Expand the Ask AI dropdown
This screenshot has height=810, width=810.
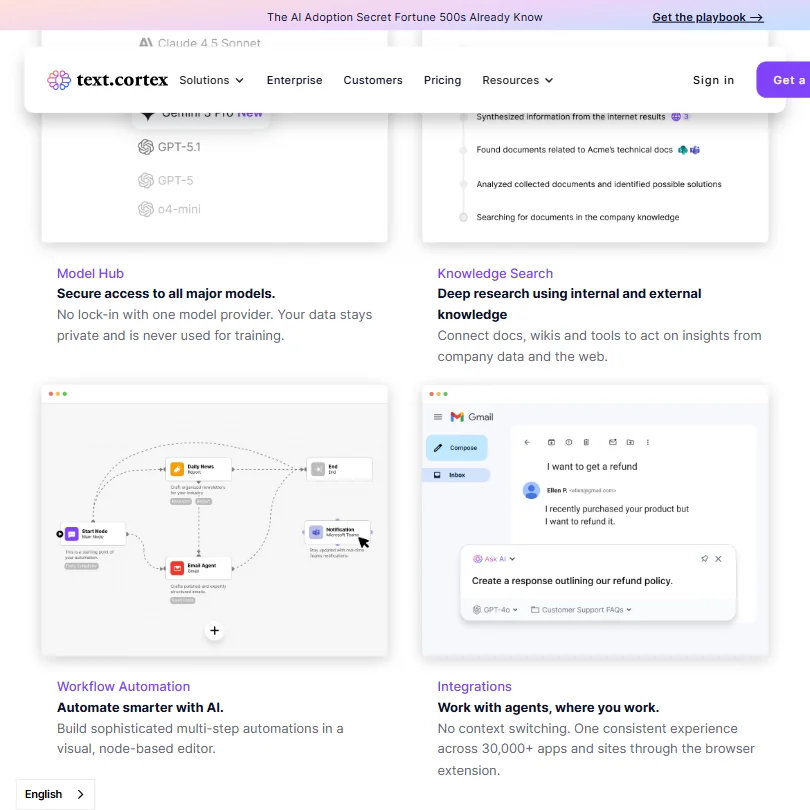pos(494,559)
